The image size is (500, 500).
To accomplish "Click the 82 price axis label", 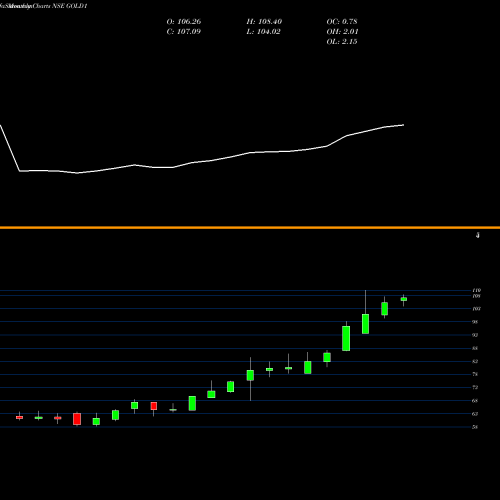I will [475, 361].
